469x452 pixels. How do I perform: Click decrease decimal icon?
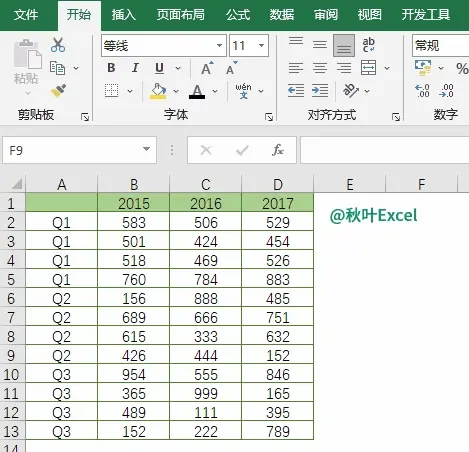(x=446, y=91)
